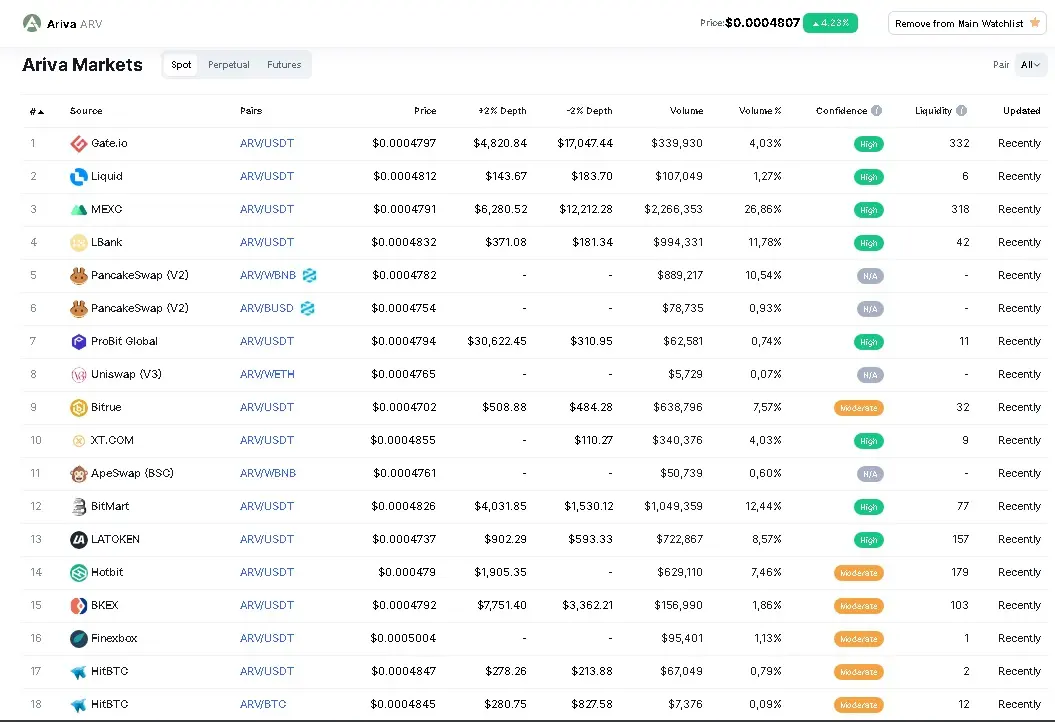Click the watchlist star icon
Screen dimensions: 1055x722
tap(1035, 23)
